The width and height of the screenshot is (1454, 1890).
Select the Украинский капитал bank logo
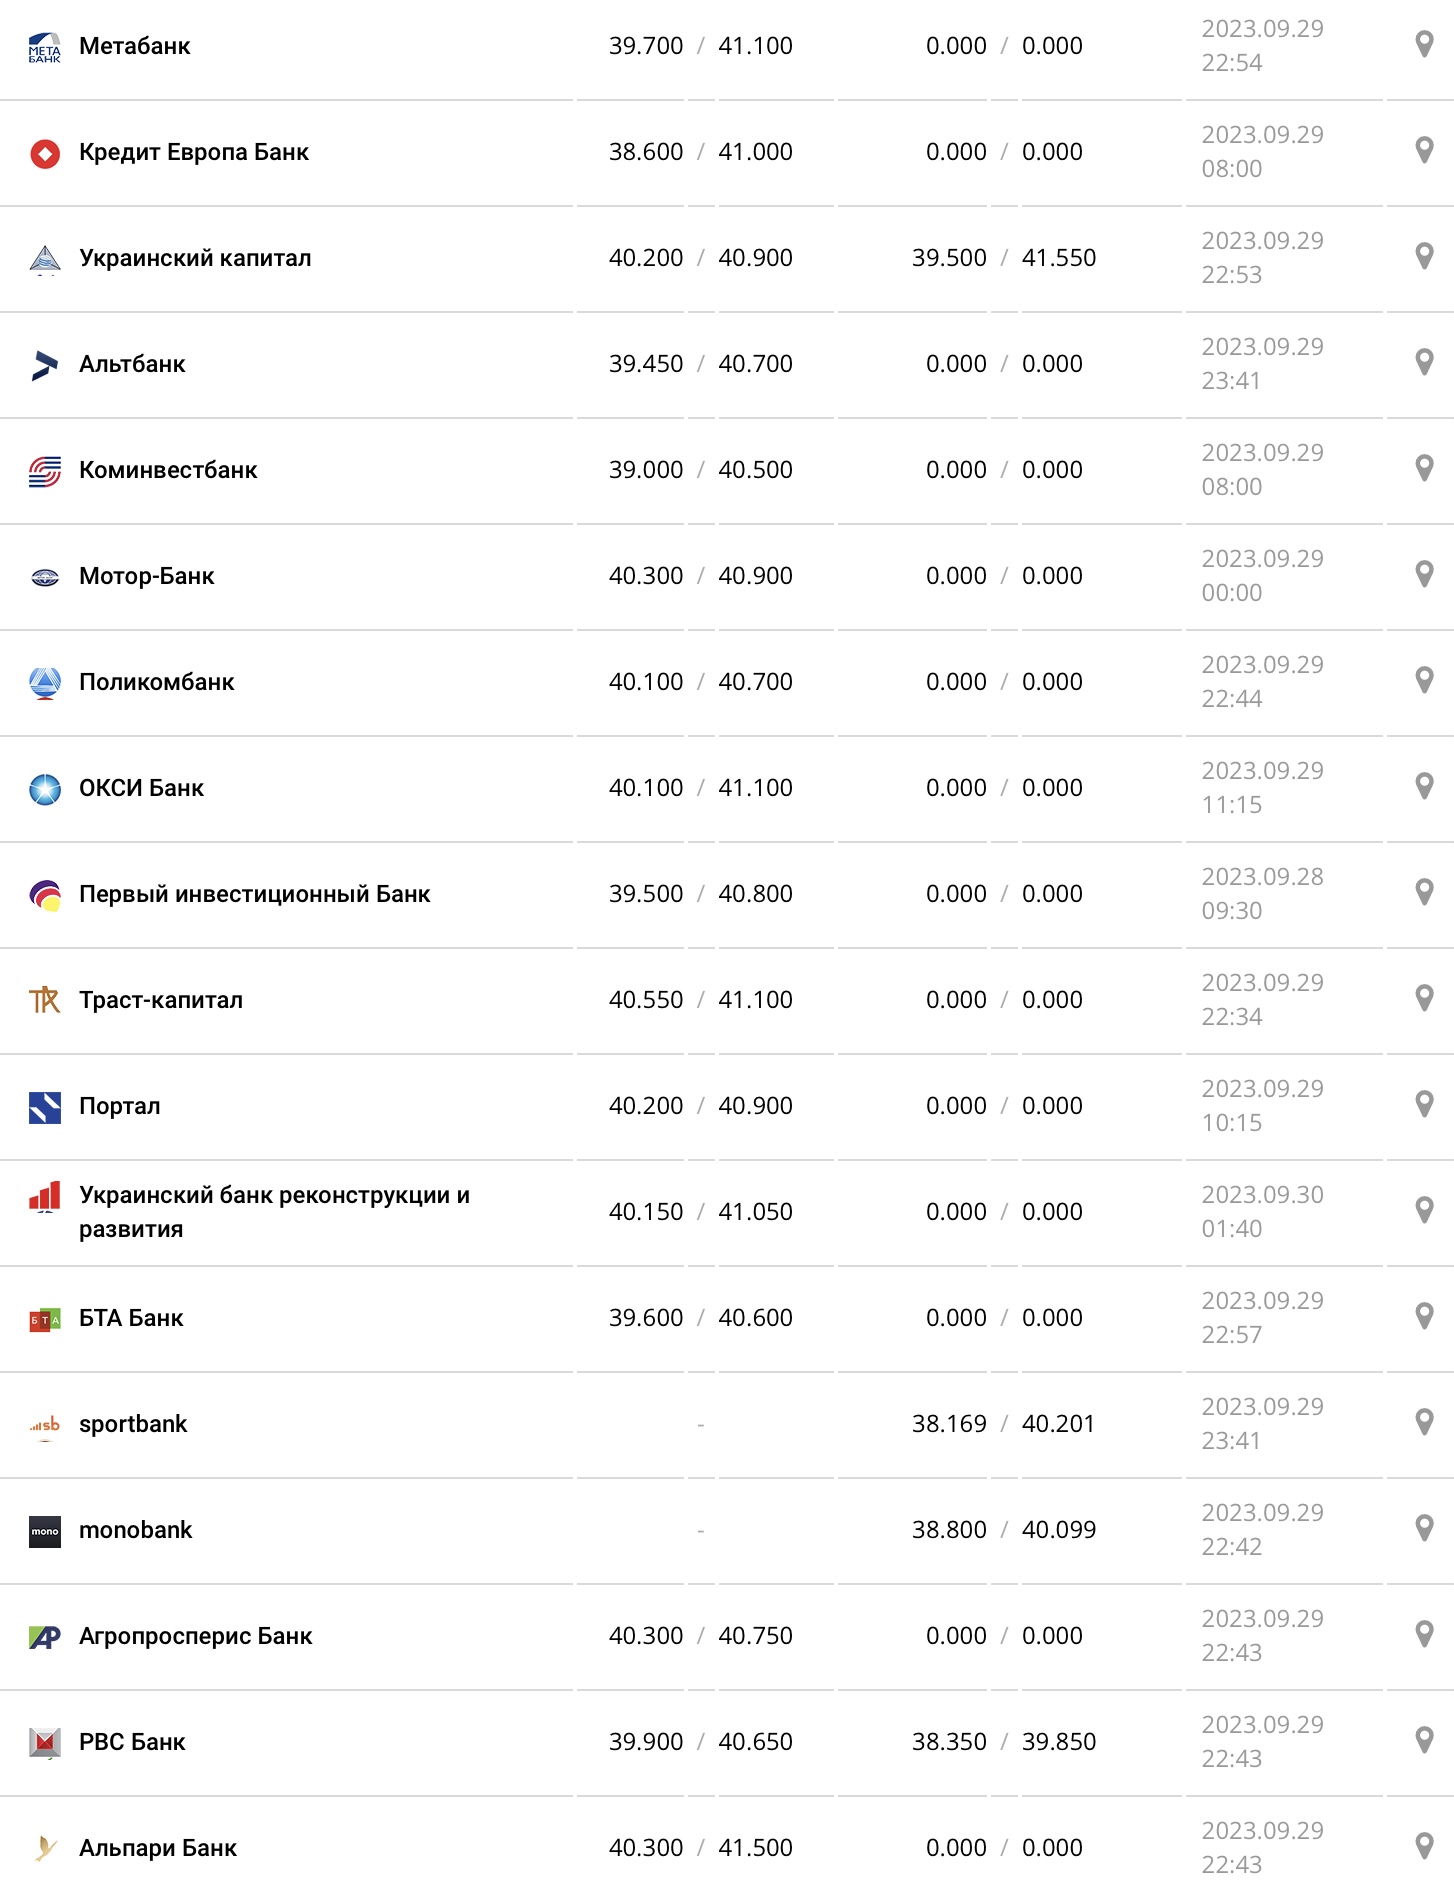click(44, 257)
